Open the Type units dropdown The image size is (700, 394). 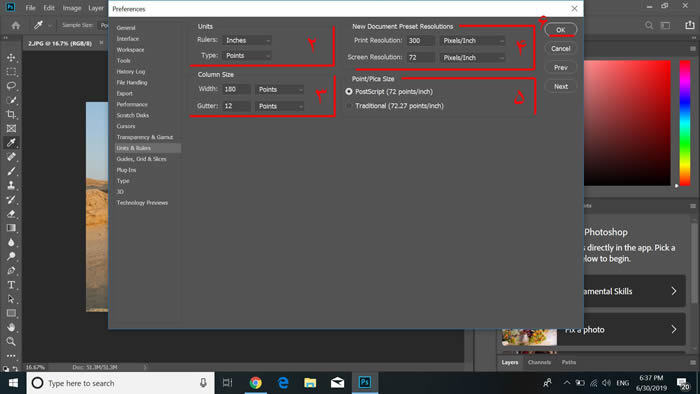tap(247, 56)
